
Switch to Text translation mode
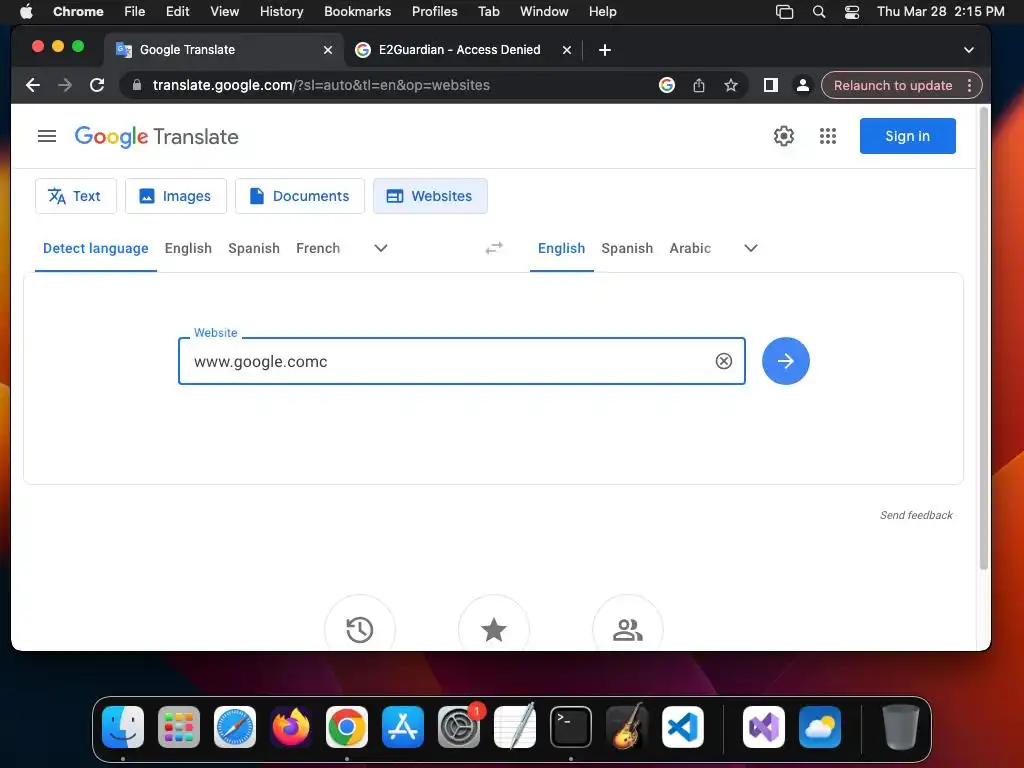[x=76, y=196]
